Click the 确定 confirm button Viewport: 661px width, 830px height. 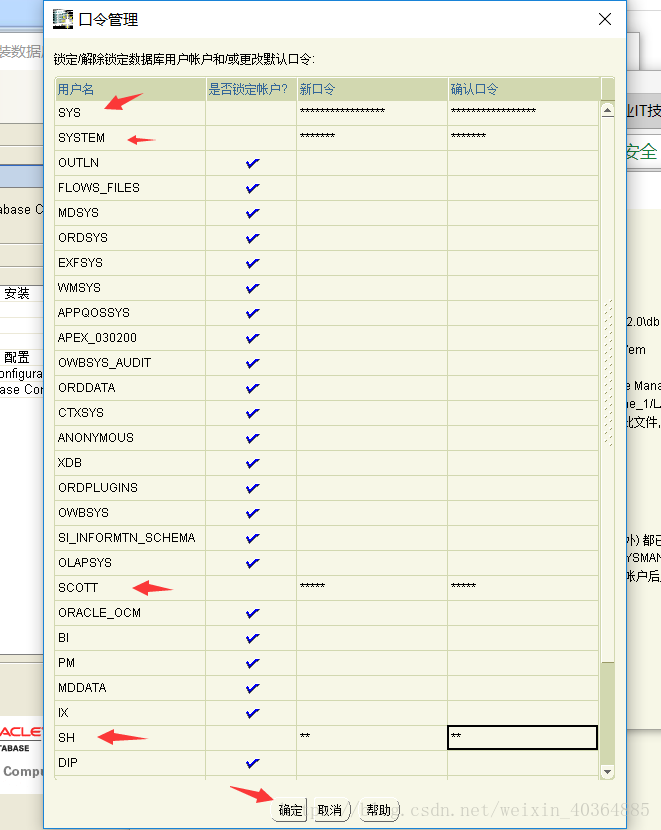pyautogui.click(x=289, y=810)
